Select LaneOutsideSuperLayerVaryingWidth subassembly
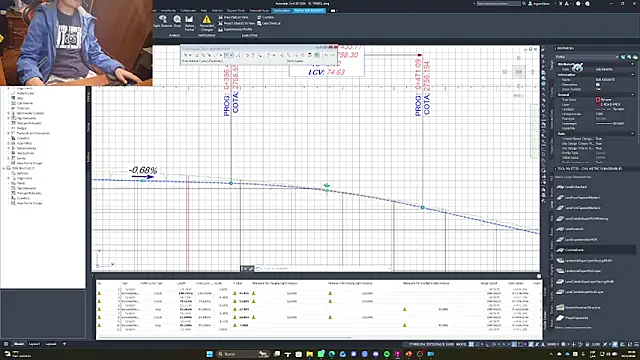Image resolution: width=640 pixels, height=360 pixels. pos(585,282)
